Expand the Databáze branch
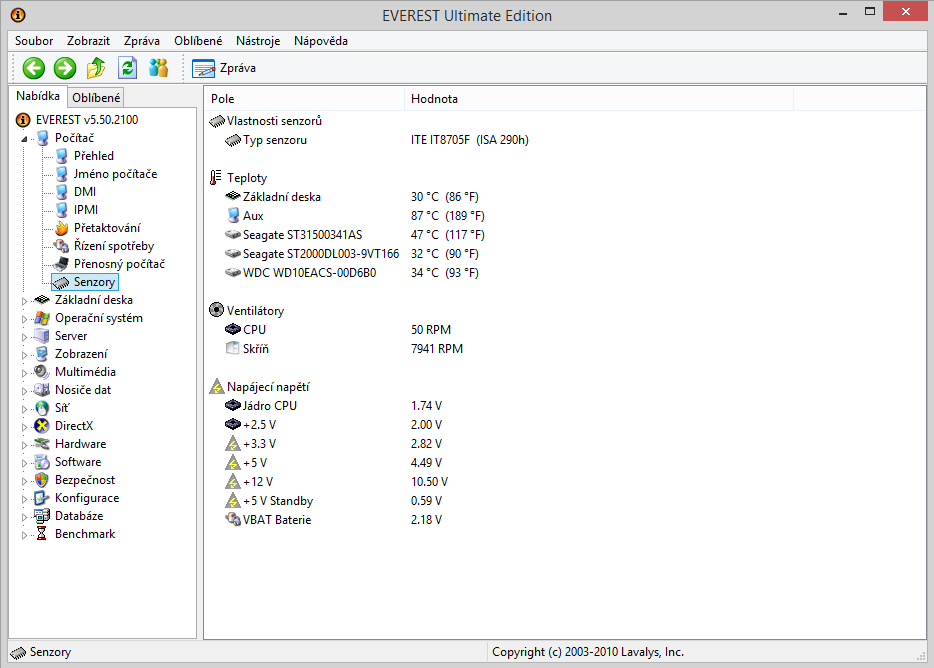 (24, 517)
